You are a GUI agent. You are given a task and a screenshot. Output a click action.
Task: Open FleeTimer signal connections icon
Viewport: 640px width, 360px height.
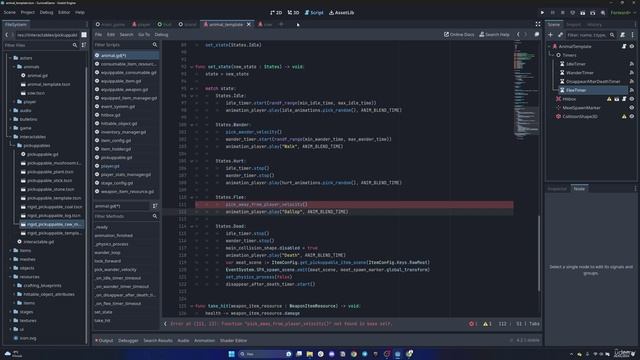click(632, 90)
